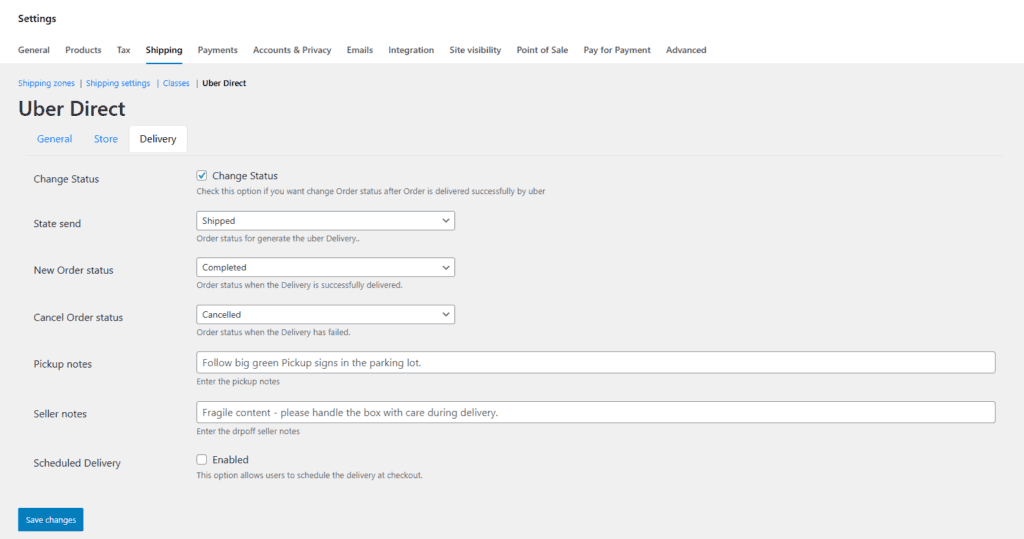Select the current Uber Direct section link
This screenshot has width=1024, height=539.
coord(224,83)
